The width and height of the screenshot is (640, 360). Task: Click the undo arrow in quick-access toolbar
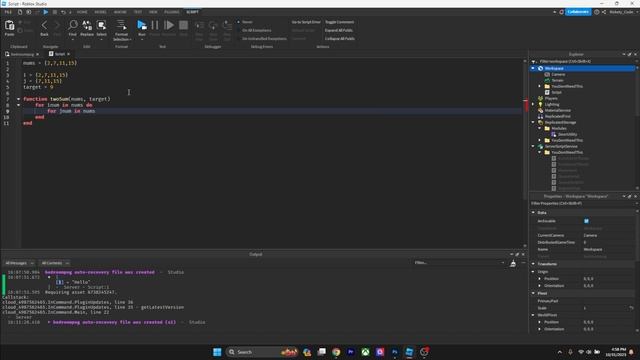63,12
